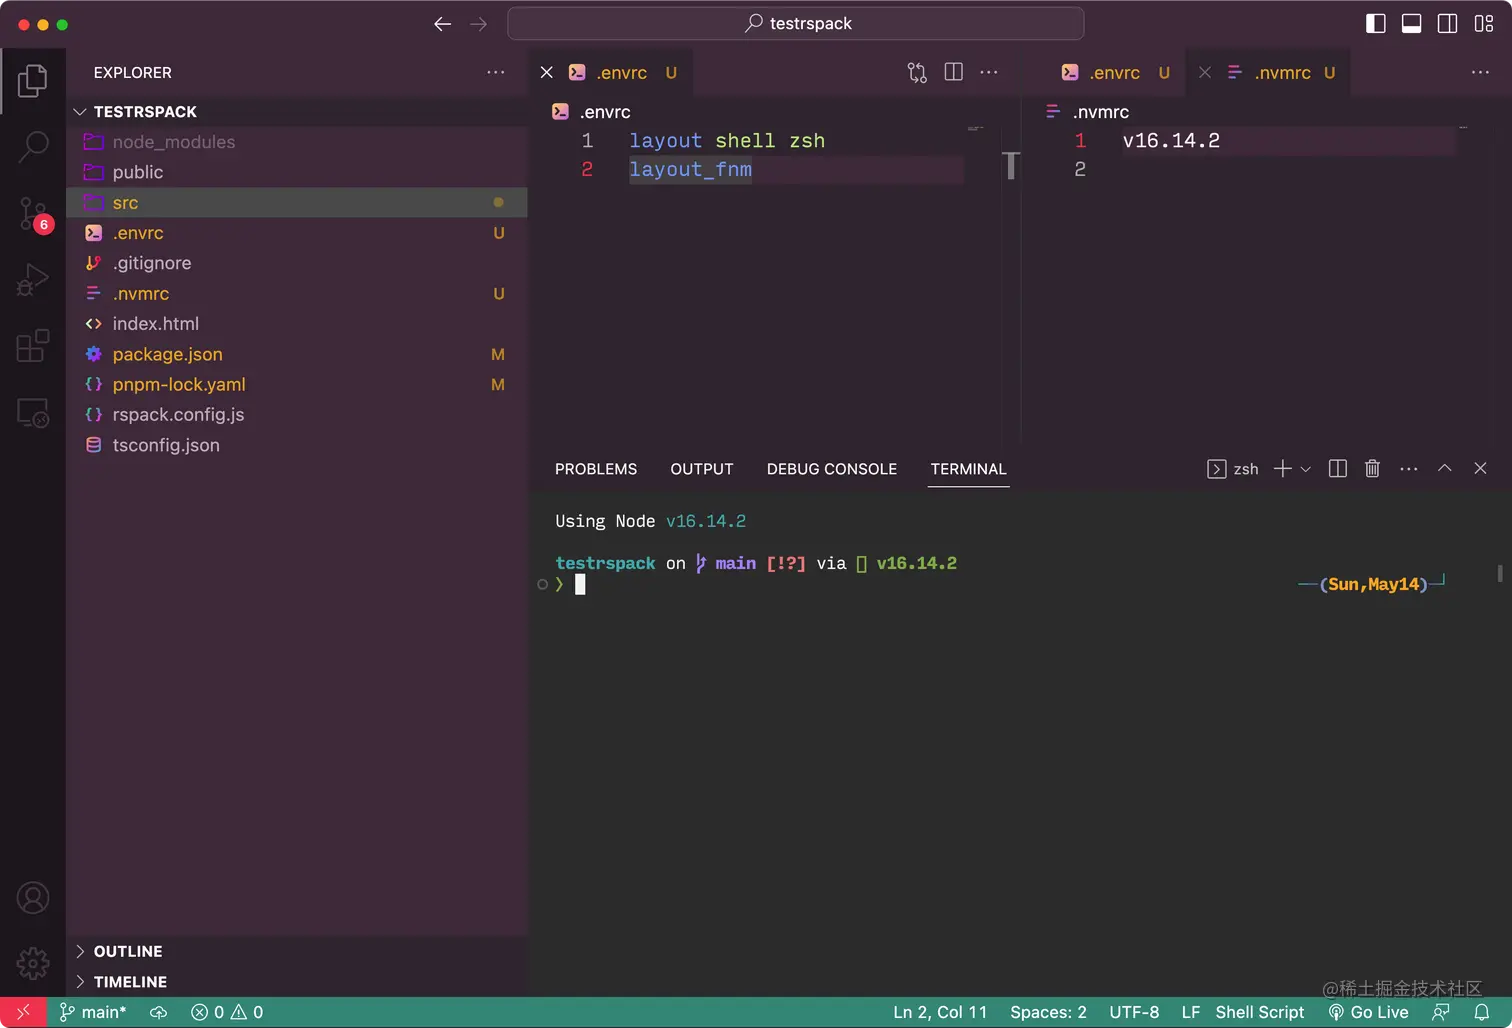Open more actions for left editor group
Image resolution: width=1512 pixels, height=1028 pixels.
tap(989, 72)
